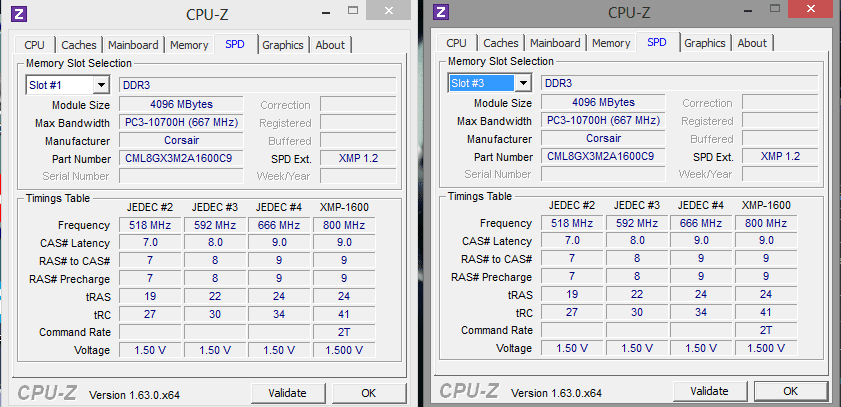Image resolution: width=841 pixels, height=407 pixels.
Task: Click Validate button in left window
Action: click(287, 393)
